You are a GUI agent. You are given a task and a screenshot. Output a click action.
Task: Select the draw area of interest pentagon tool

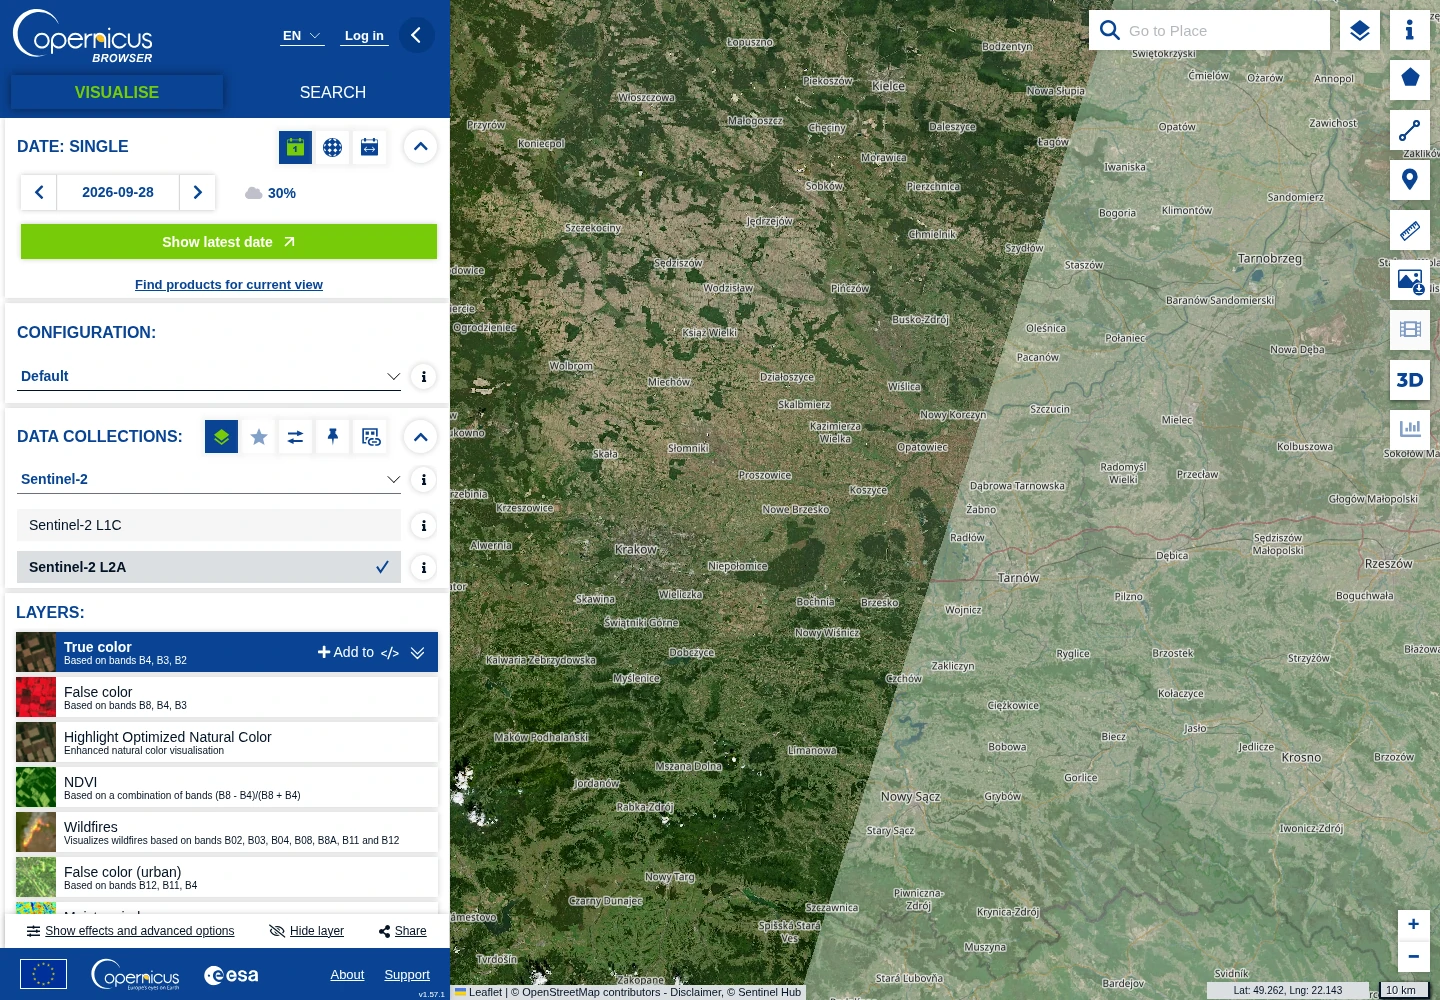(1410, 79)
